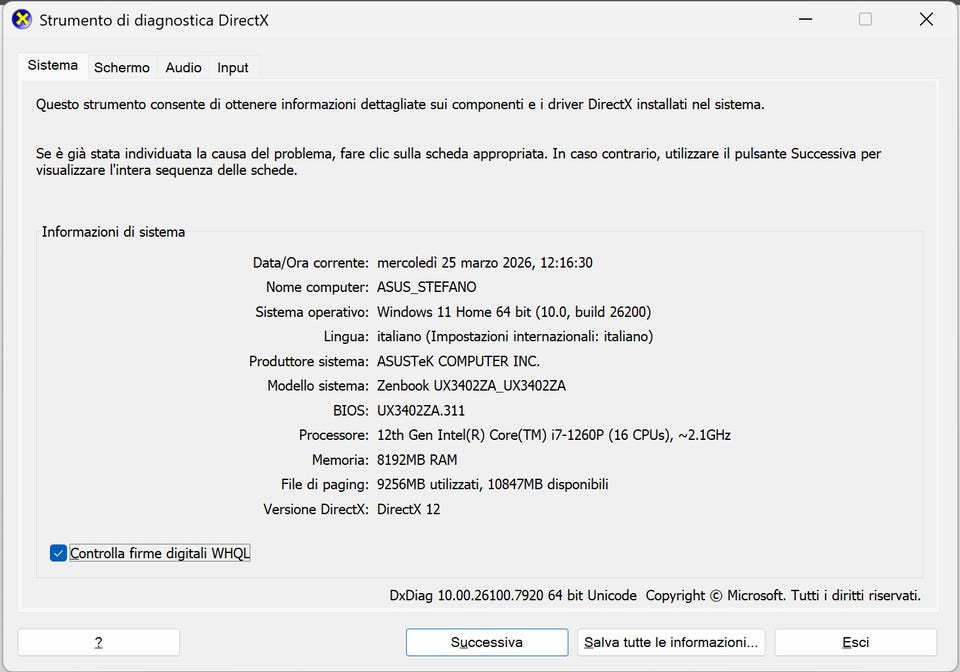Image resolution: width=960 pixels, height=672 pixels.
Task: Click the processor value i7-1260P line
Action: tap(553, 435)
